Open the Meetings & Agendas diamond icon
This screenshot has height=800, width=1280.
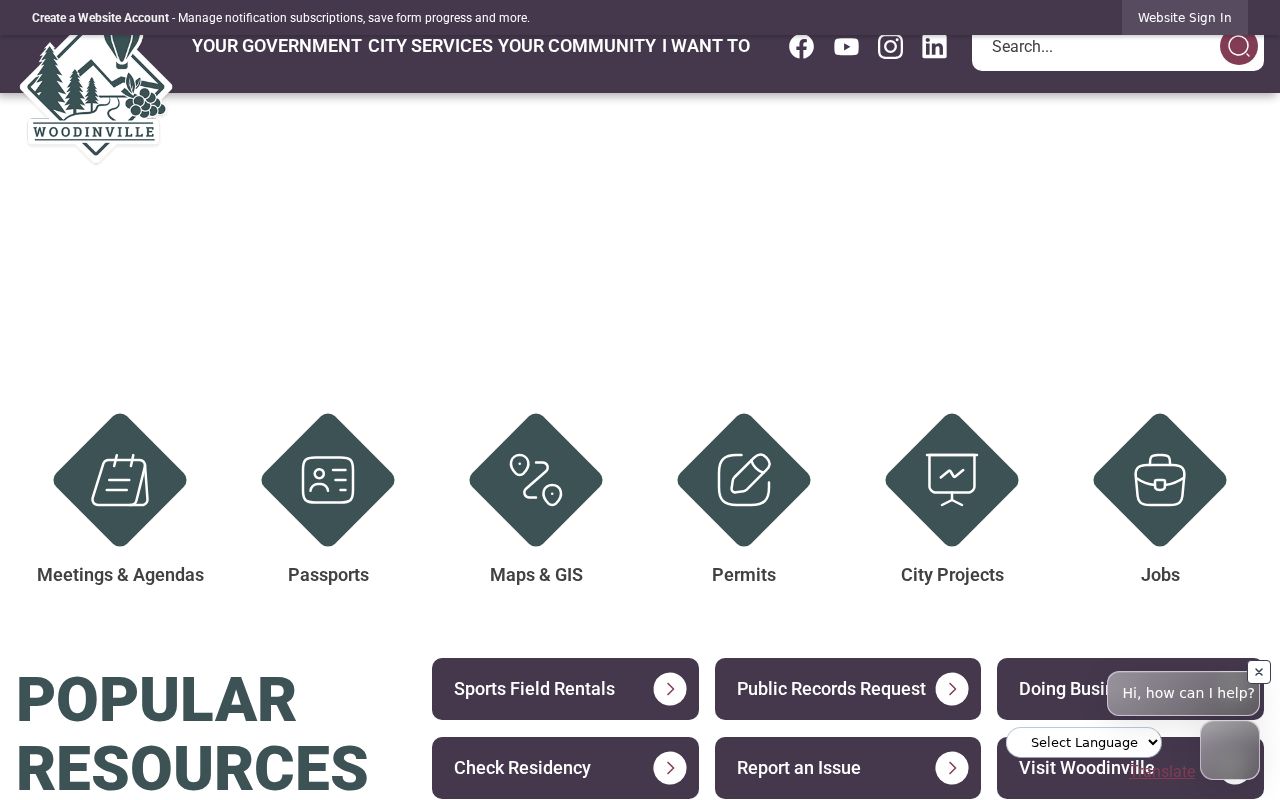[120, 480]
